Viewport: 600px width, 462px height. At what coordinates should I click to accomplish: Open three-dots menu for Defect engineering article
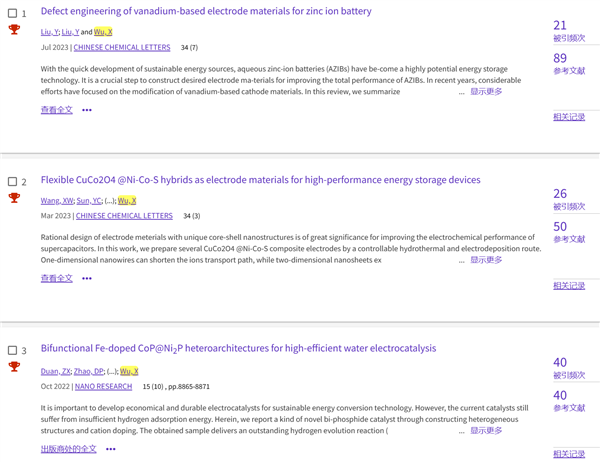tap(87, 110)
